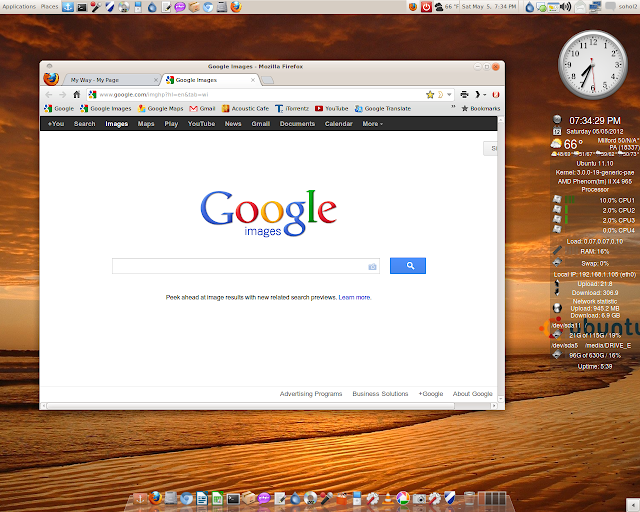The height and width of the screenshot is (512, 640).
Task: Open the Places menu
Action: pyautogui.click(x=49, y=7)
